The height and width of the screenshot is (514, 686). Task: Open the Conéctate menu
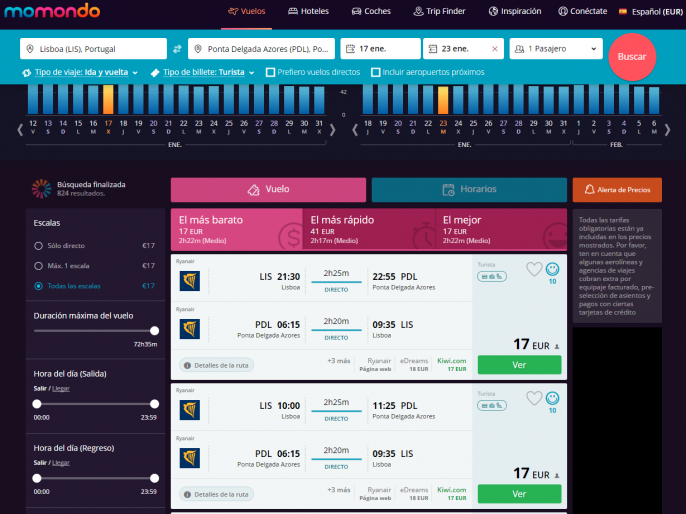(583, 11)
